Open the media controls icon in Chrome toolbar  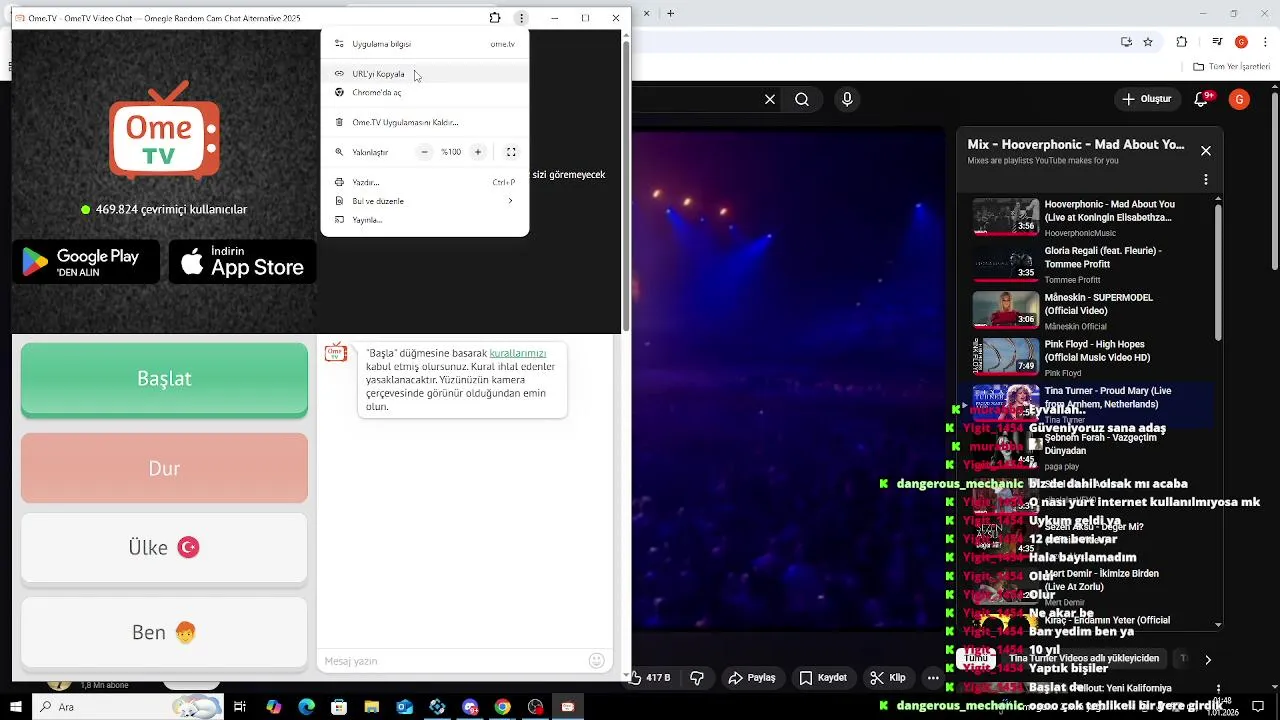(1217, 42)
